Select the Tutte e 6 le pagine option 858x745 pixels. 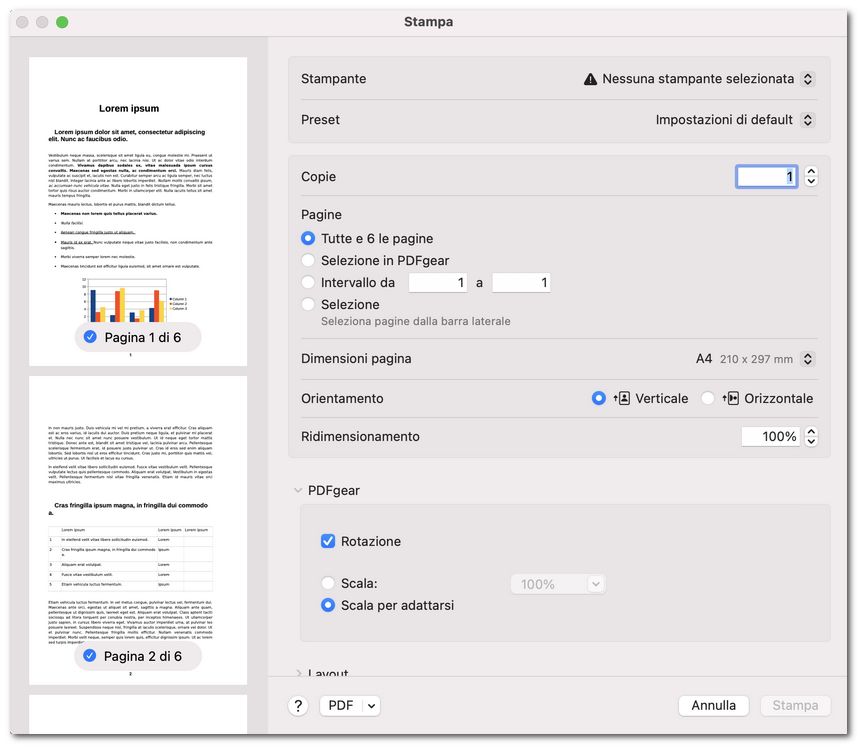pos(309,239)
